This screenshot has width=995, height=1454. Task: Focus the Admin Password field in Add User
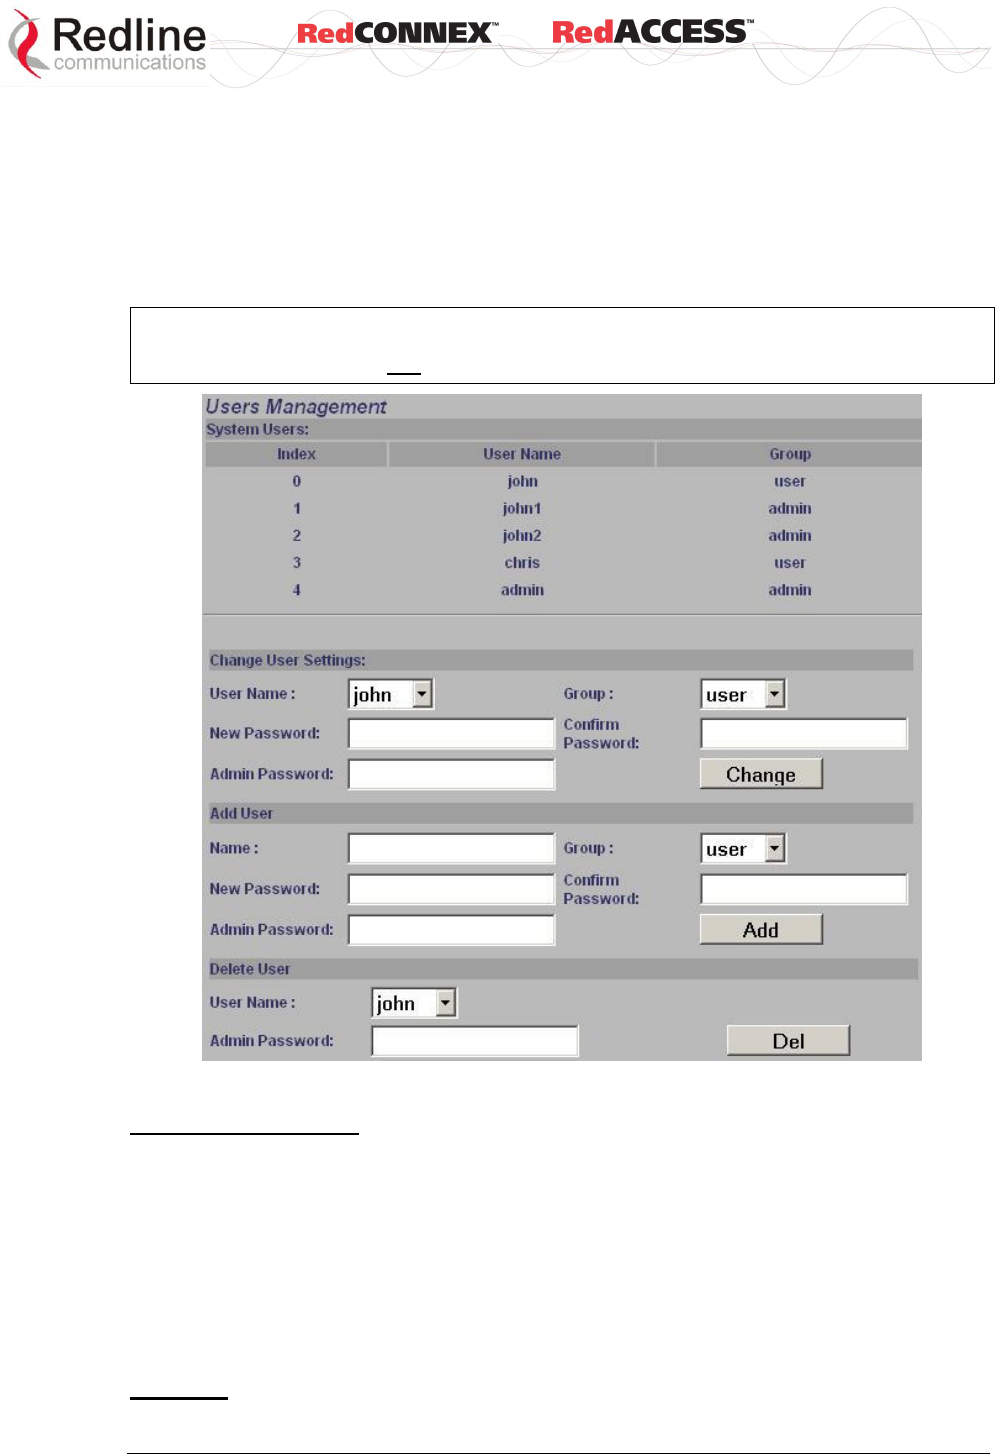click(451, 930)
